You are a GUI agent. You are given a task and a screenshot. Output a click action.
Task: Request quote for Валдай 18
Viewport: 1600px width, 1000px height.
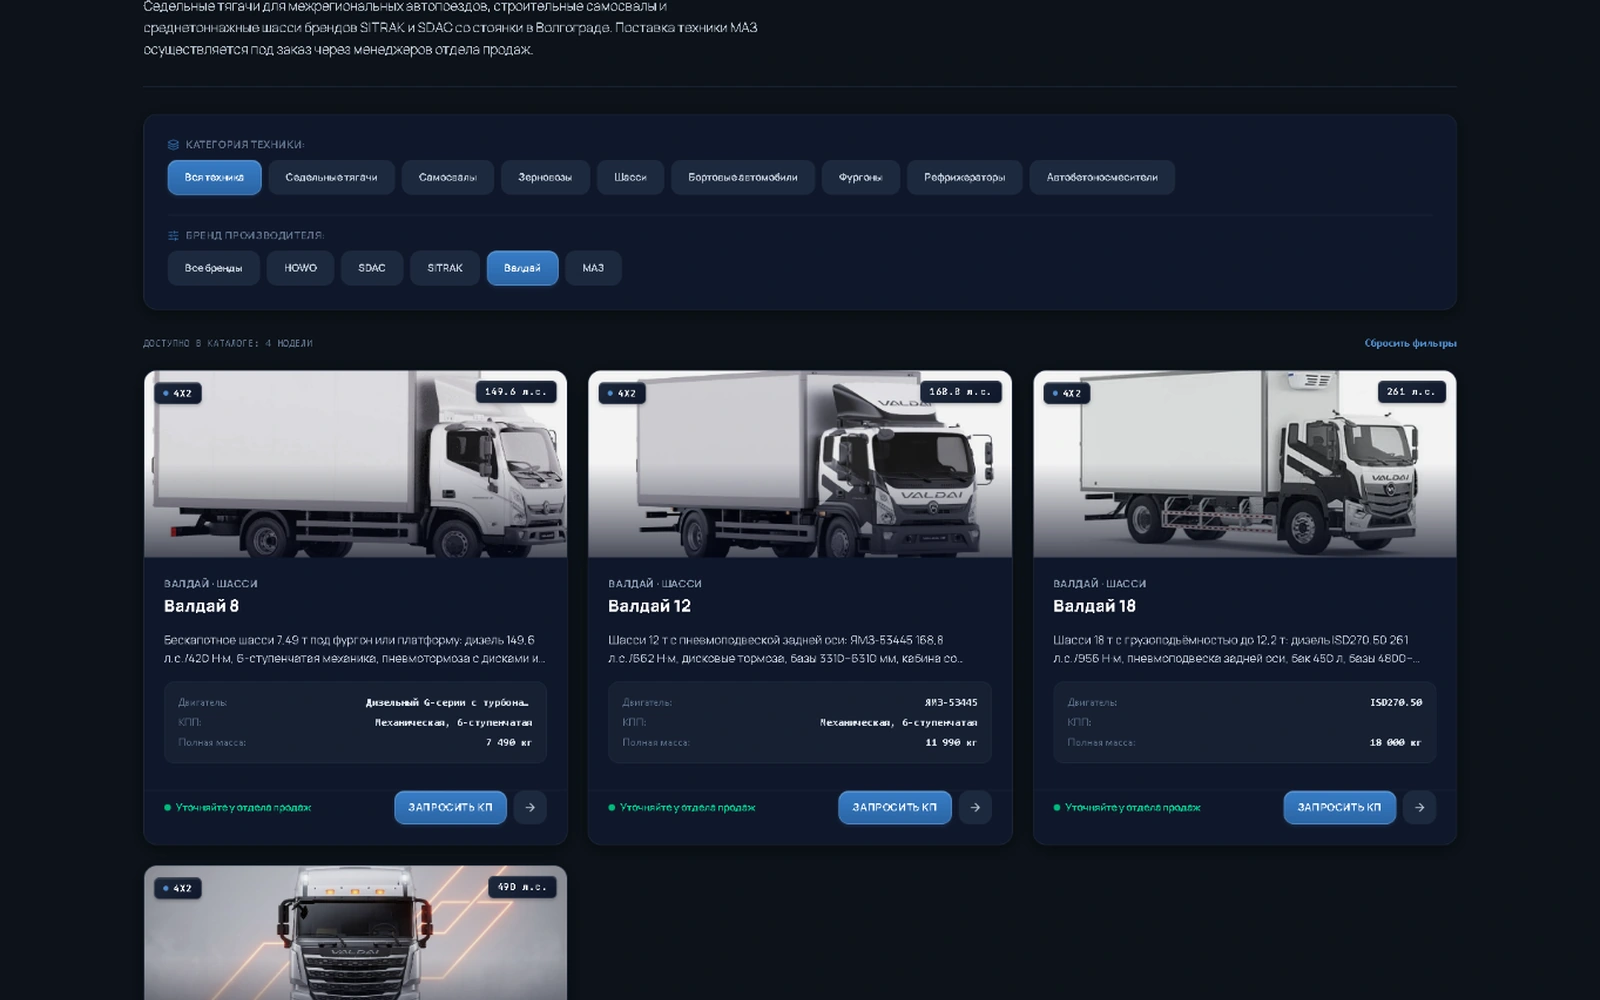1339,807
